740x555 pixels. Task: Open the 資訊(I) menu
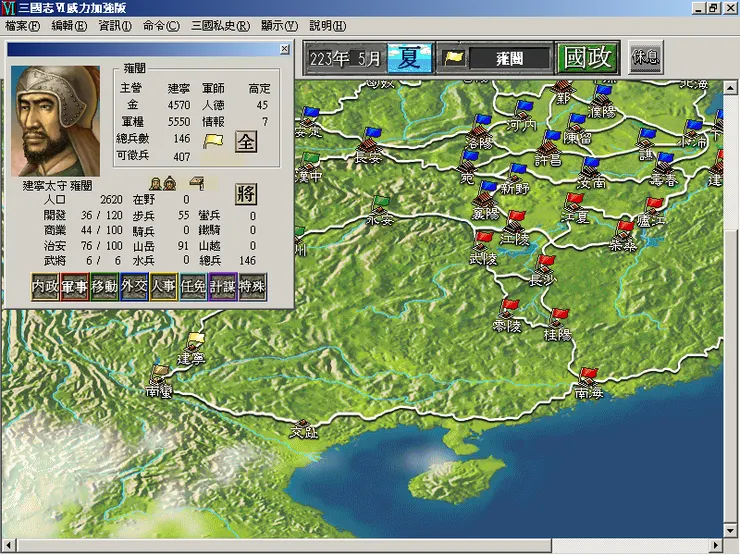[x=115, y=25]
